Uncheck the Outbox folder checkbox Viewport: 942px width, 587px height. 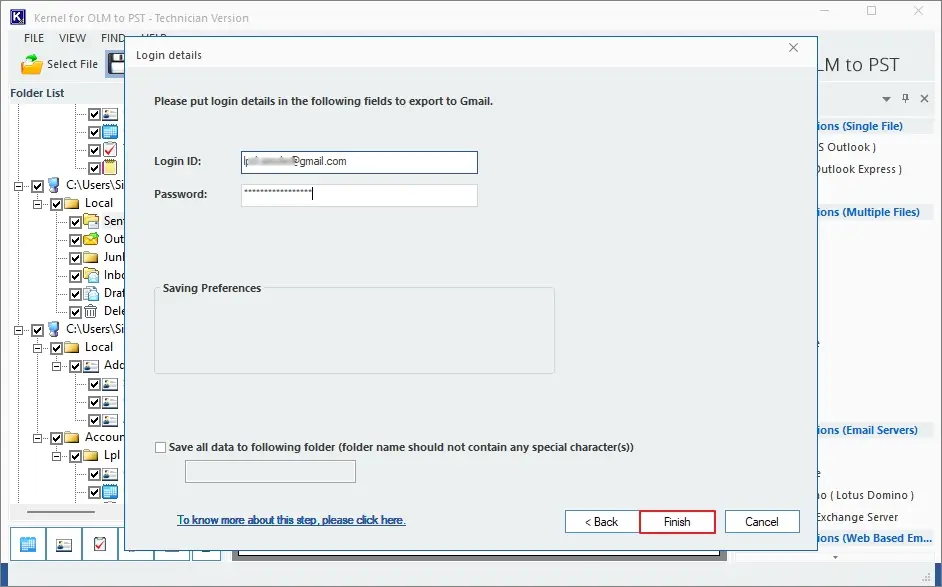click(x=75, y=240)
